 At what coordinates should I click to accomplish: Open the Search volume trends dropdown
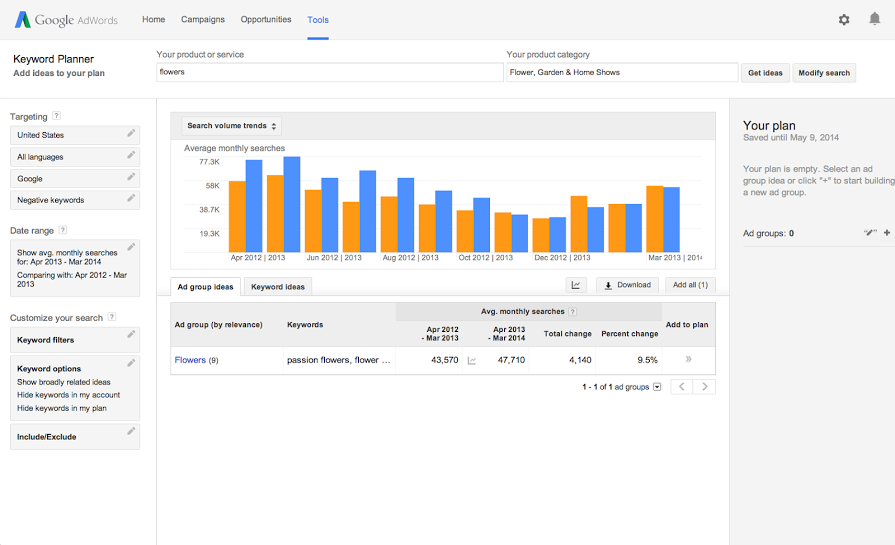232,126
